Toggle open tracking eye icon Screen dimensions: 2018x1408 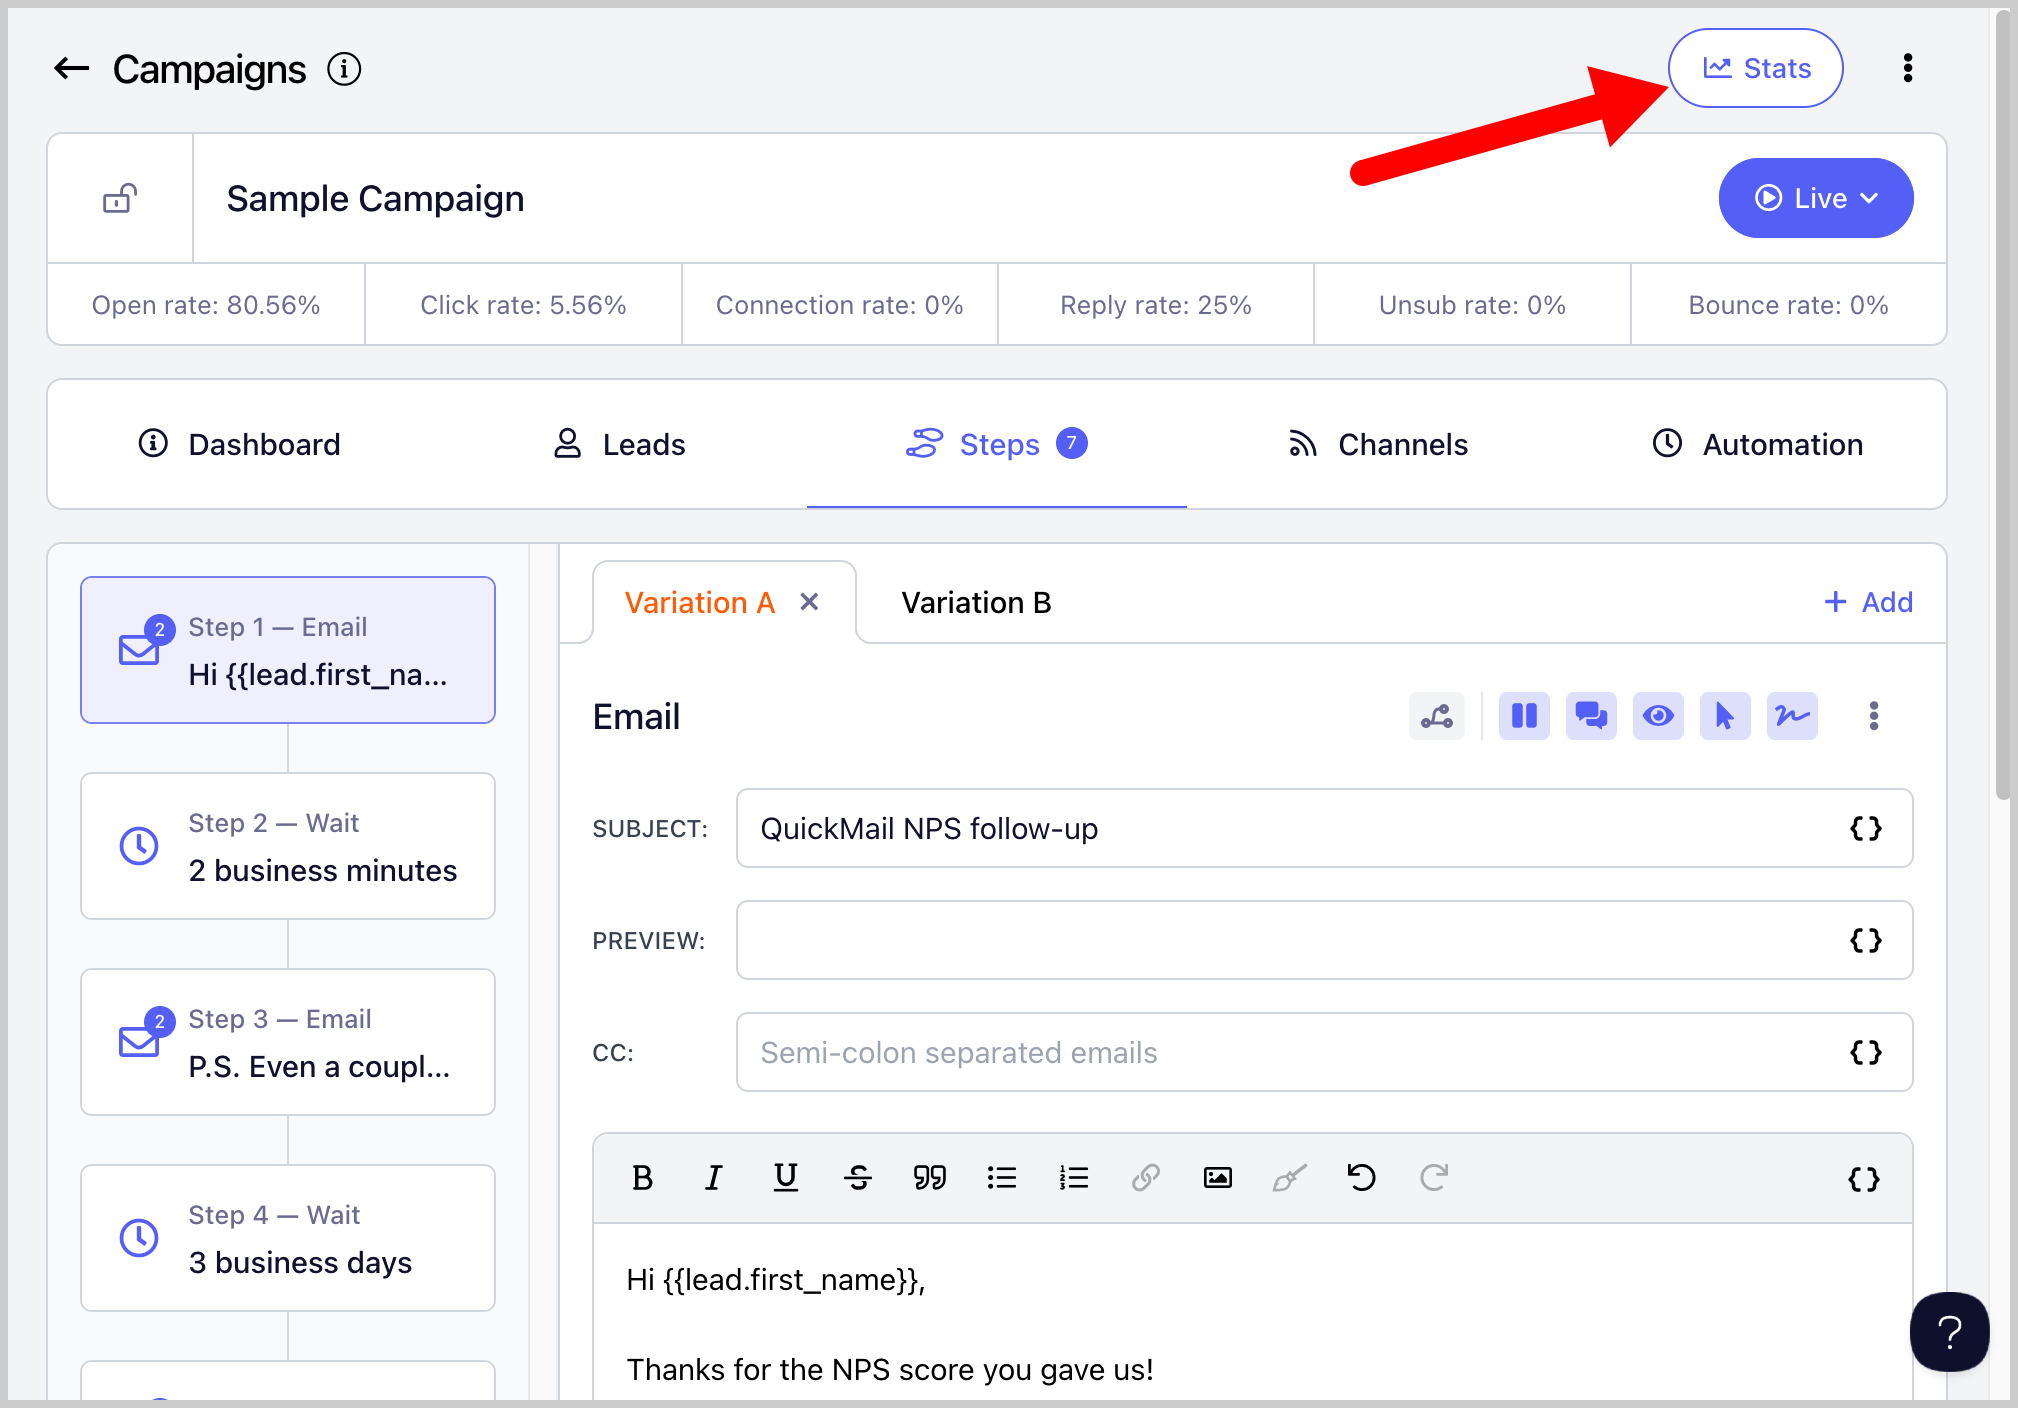point(1658,716)
